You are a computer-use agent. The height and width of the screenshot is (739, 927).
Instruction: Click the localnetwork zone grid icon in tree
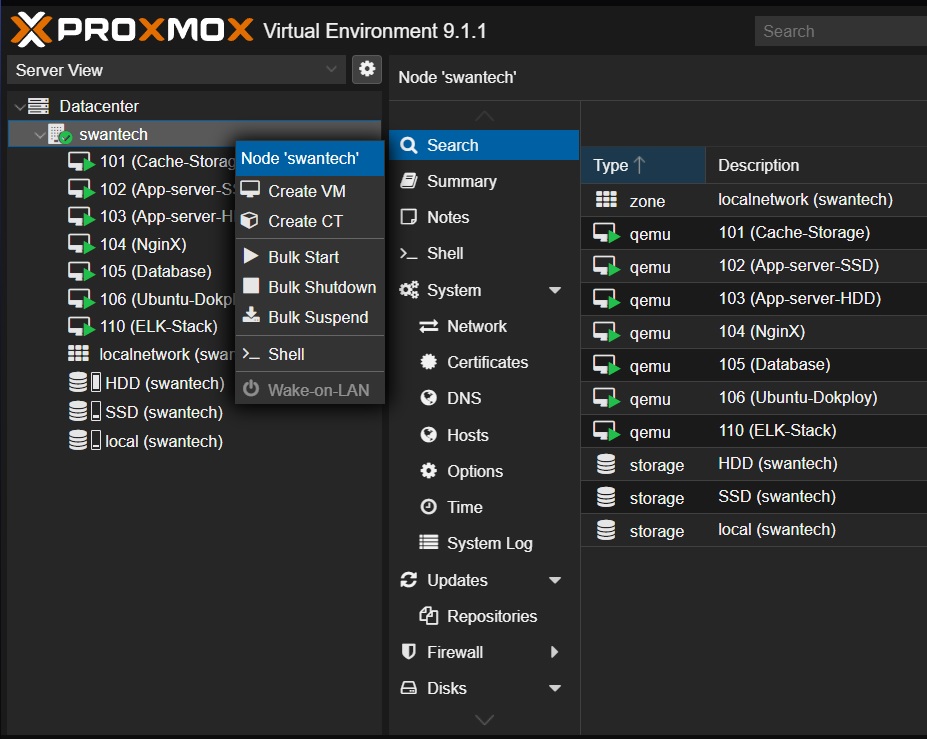point(78,354)
